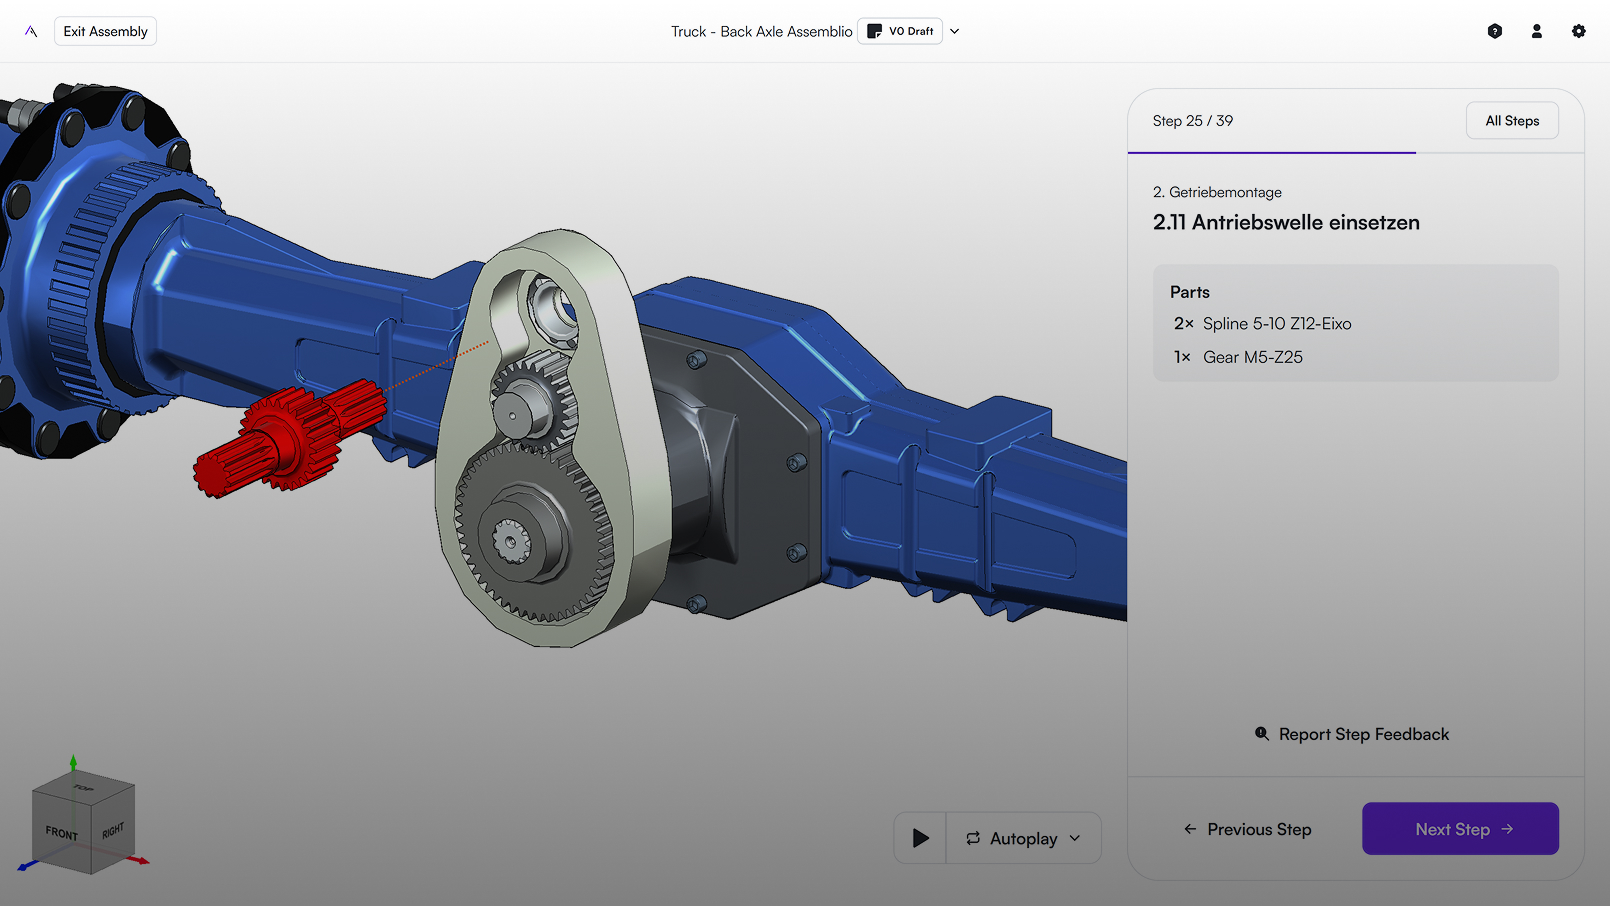Image resolution: width=1610 pixels, height=906 pixels.
Task: Open the user account icon
Action: tap(1537, 31)
